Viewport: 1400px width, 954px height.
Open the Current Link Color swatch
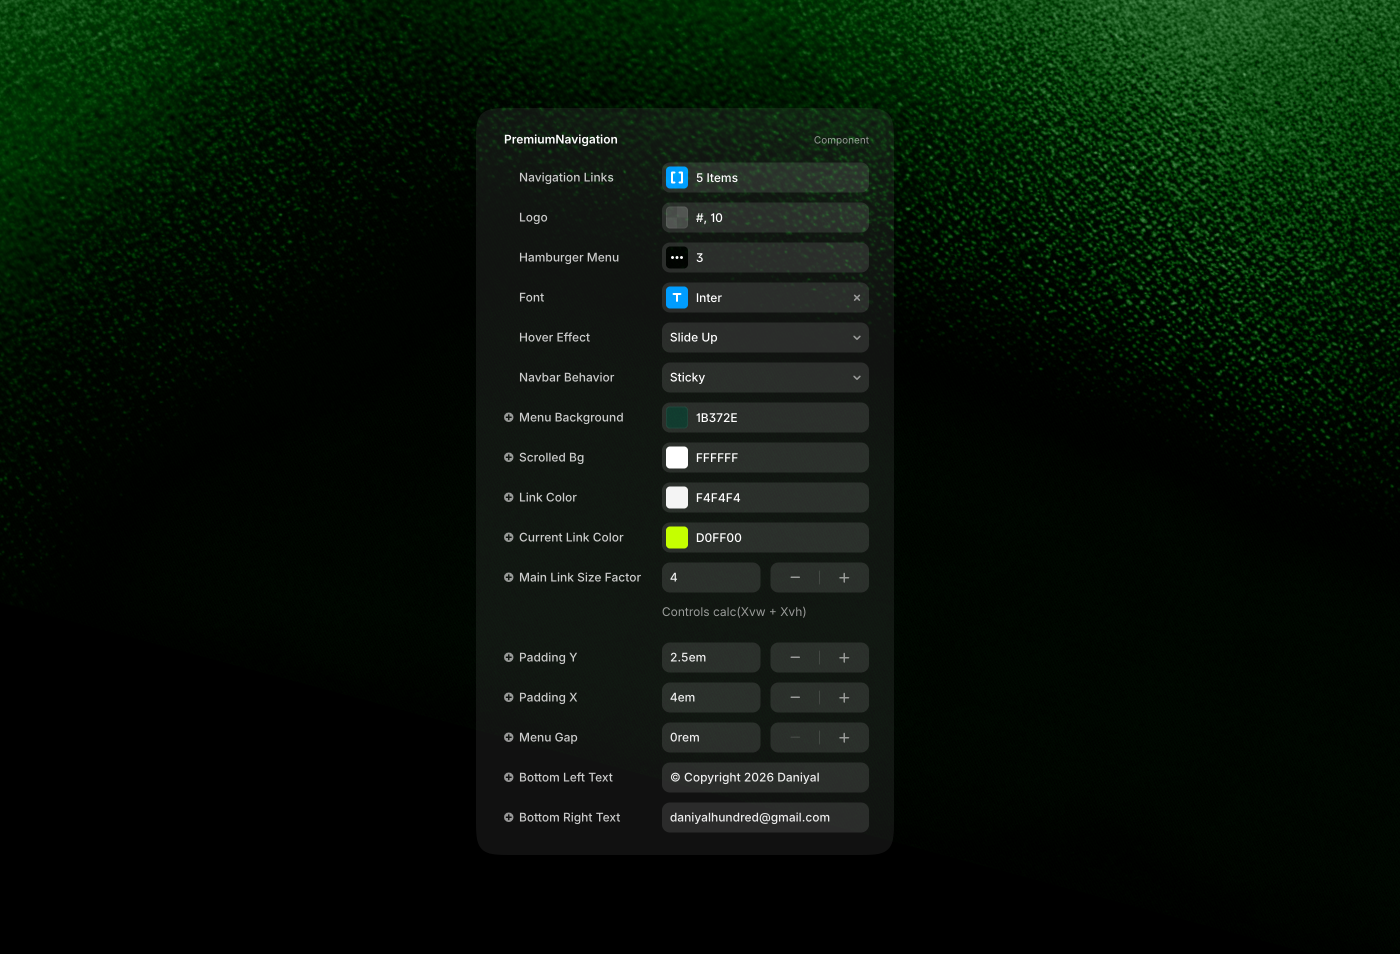tap(677, 538)
